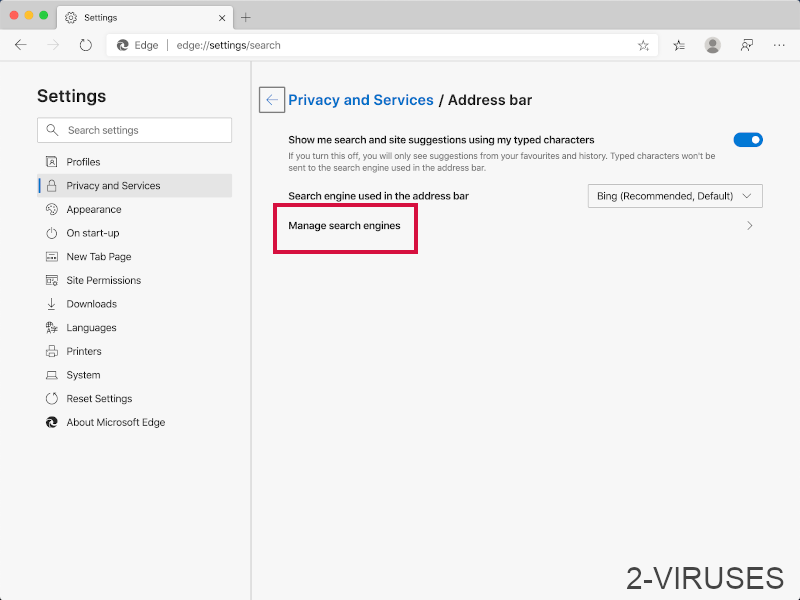Image resolution: width=800 pixels, height=600 pixels.
Task: Click the Downloads arrow icon in sidebar
Action: pyautogui.click(x=52, y=304)
